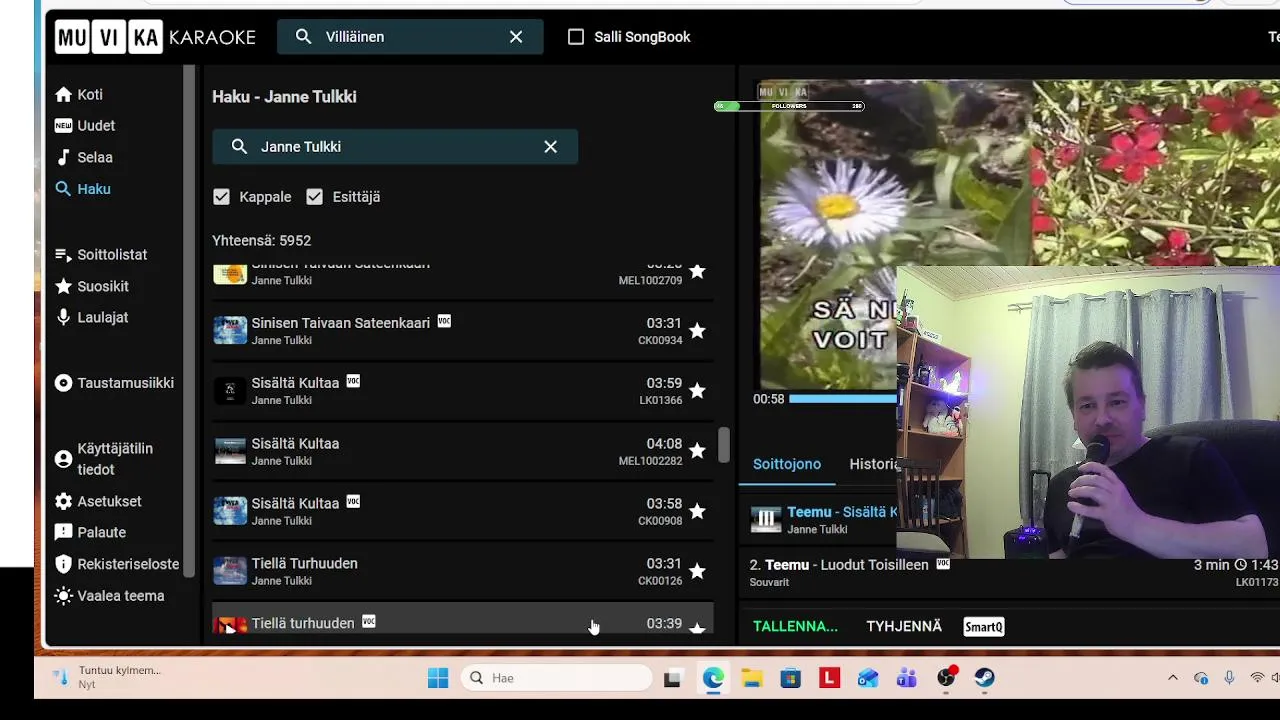This screenshot has height=720, width=1280.
Task: Open the Selaa browse section
Action: [84, 157]
